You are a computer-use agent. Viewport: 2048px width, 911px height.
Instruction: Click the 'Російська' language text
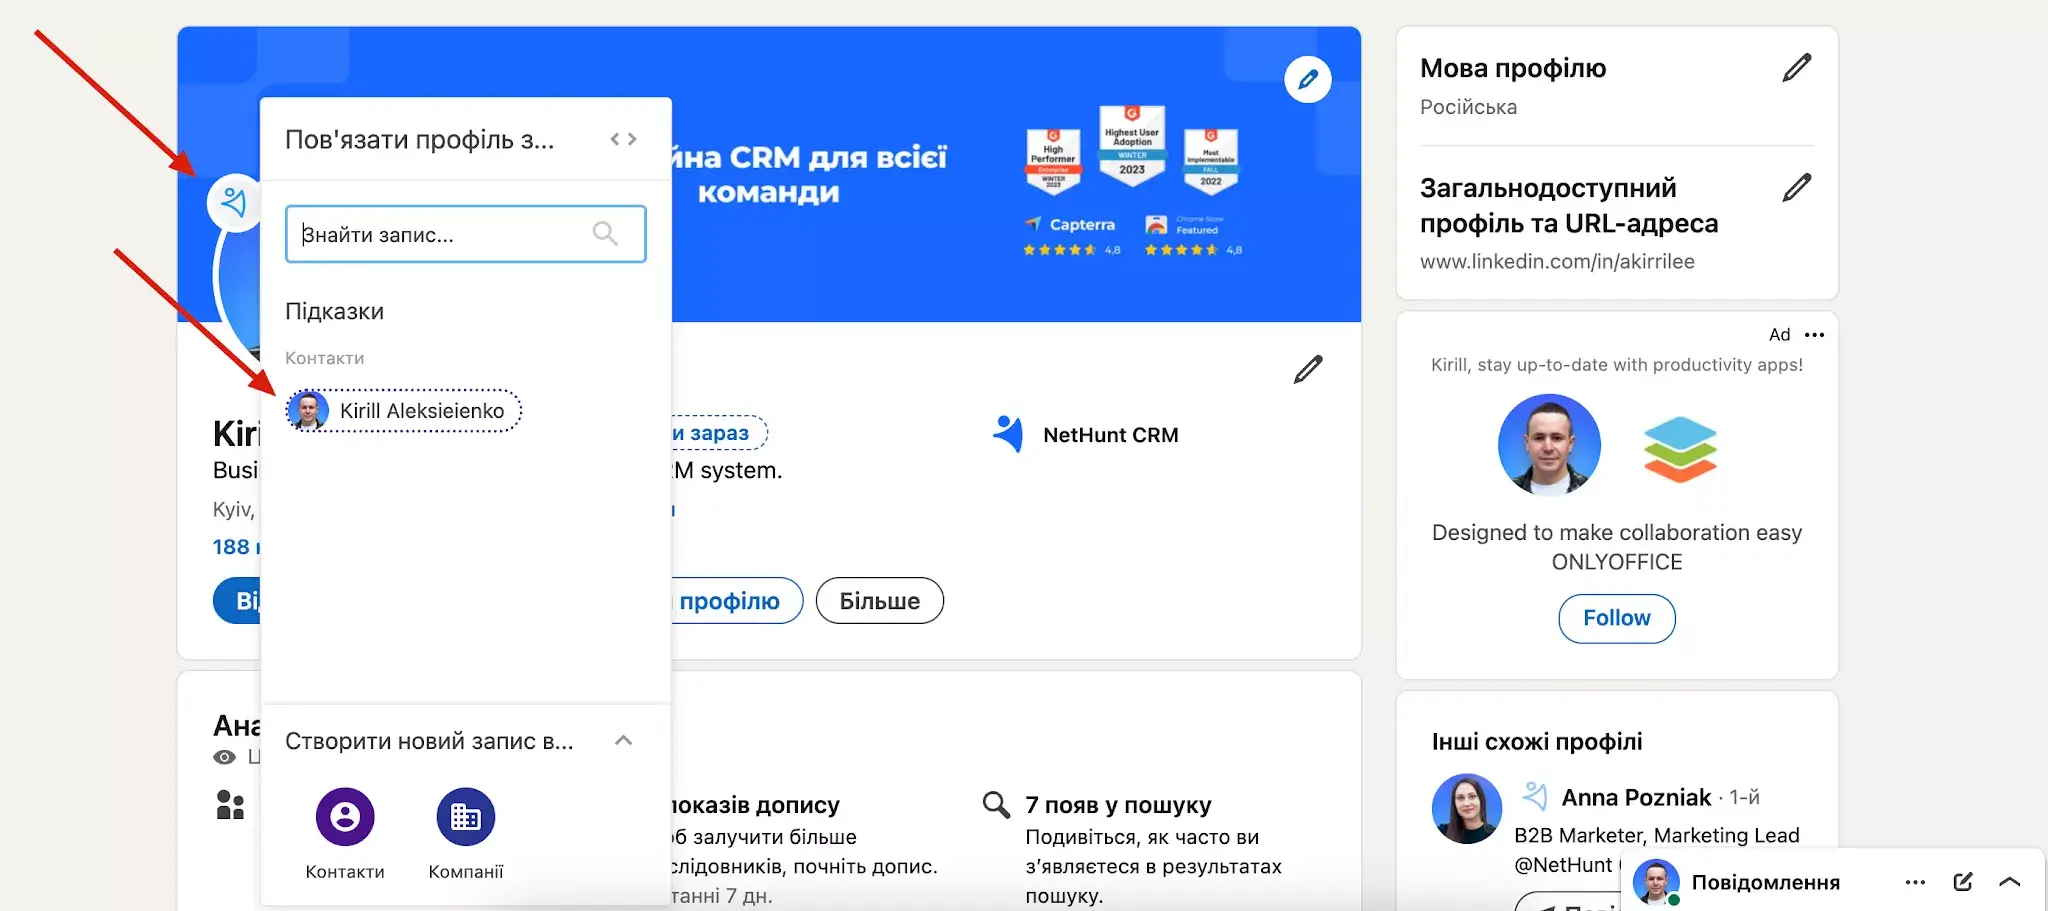click(x=1468, y=107)
